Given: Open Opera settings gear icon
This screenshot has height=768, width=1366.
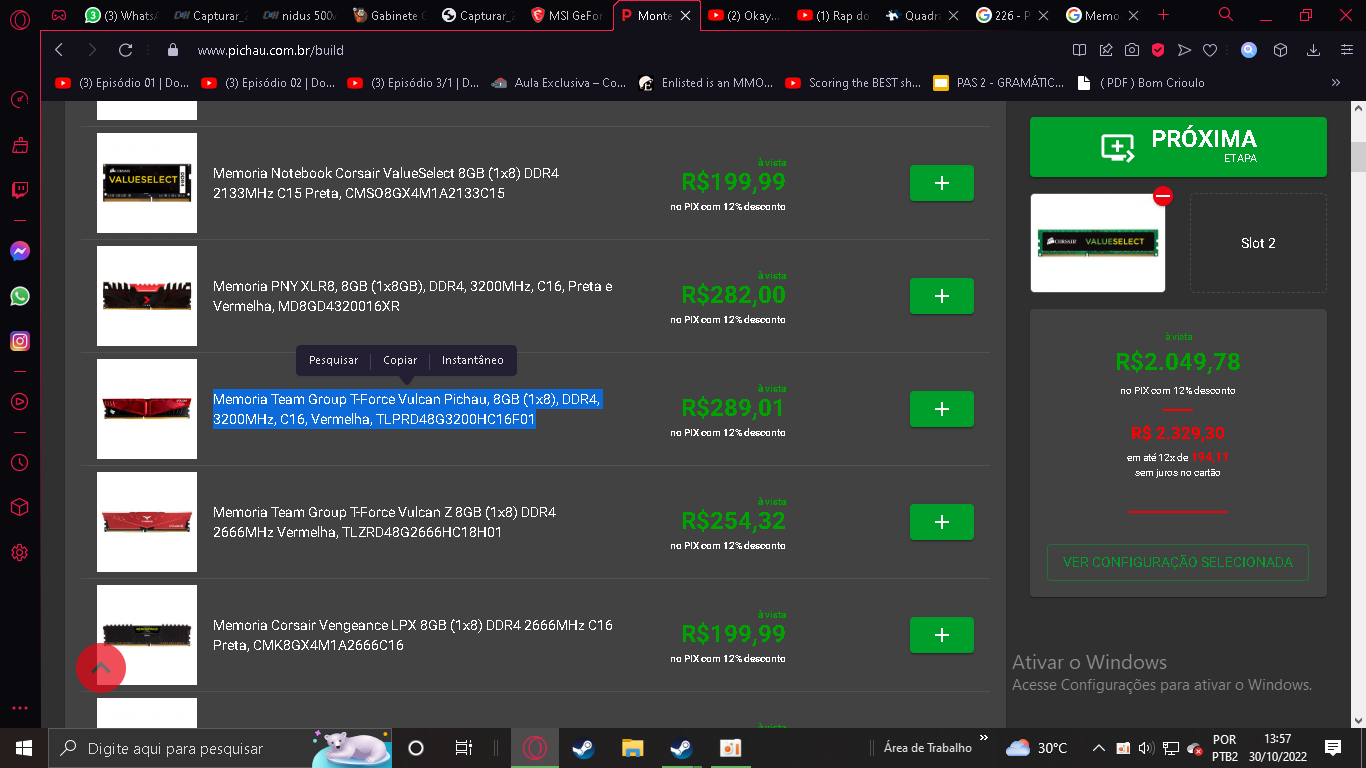Looking at the screenshot, I should (x=19, y=552).
